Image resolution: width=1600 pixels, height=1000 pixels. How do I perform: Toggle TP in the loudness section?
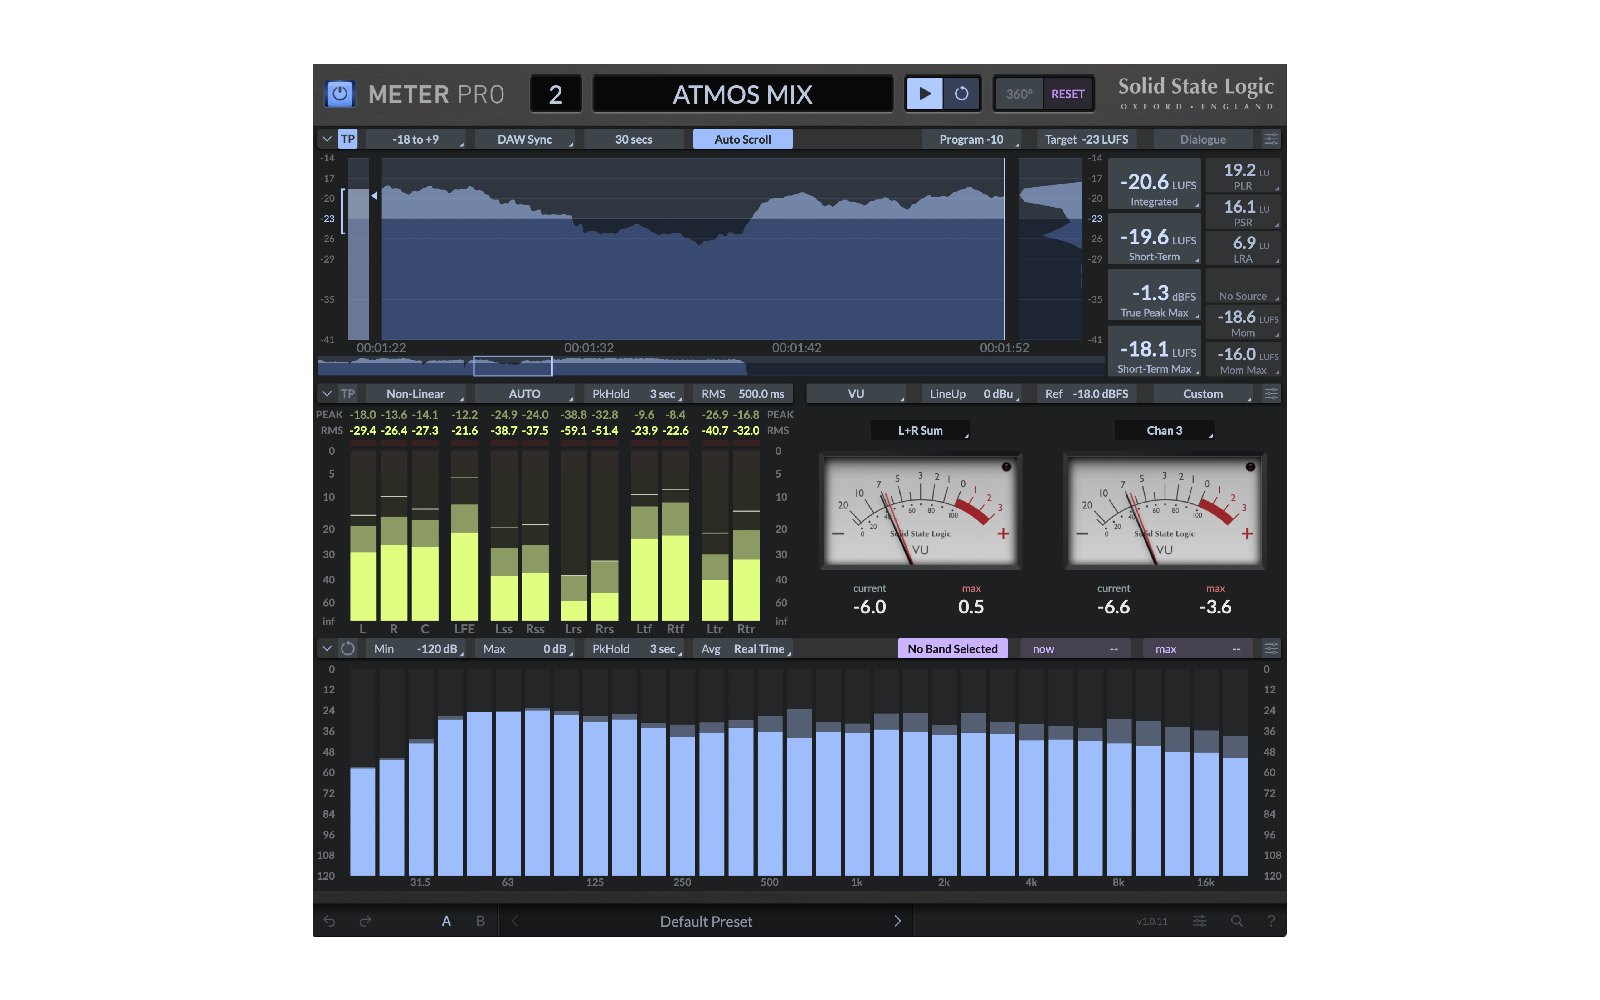tap(347, 139)
